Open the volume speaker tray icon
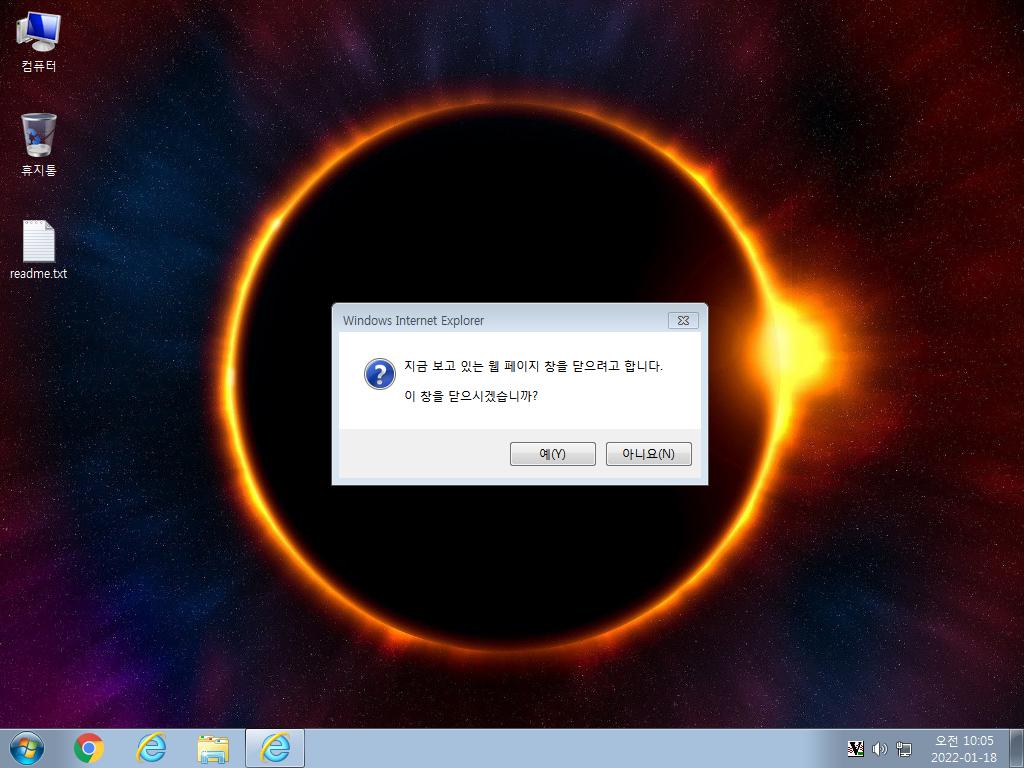This screenshot has width=1024, height=768. (880, 748)
